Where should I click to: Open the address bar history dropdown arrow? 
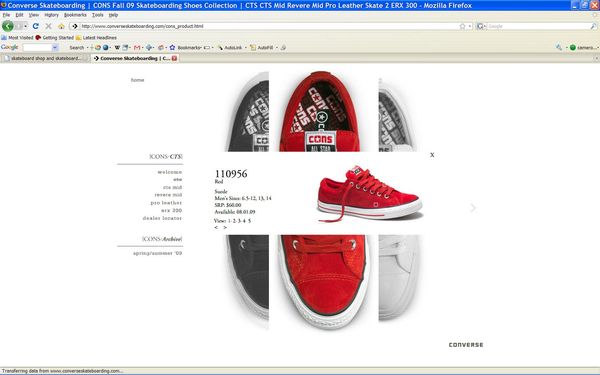coord(470,26)
